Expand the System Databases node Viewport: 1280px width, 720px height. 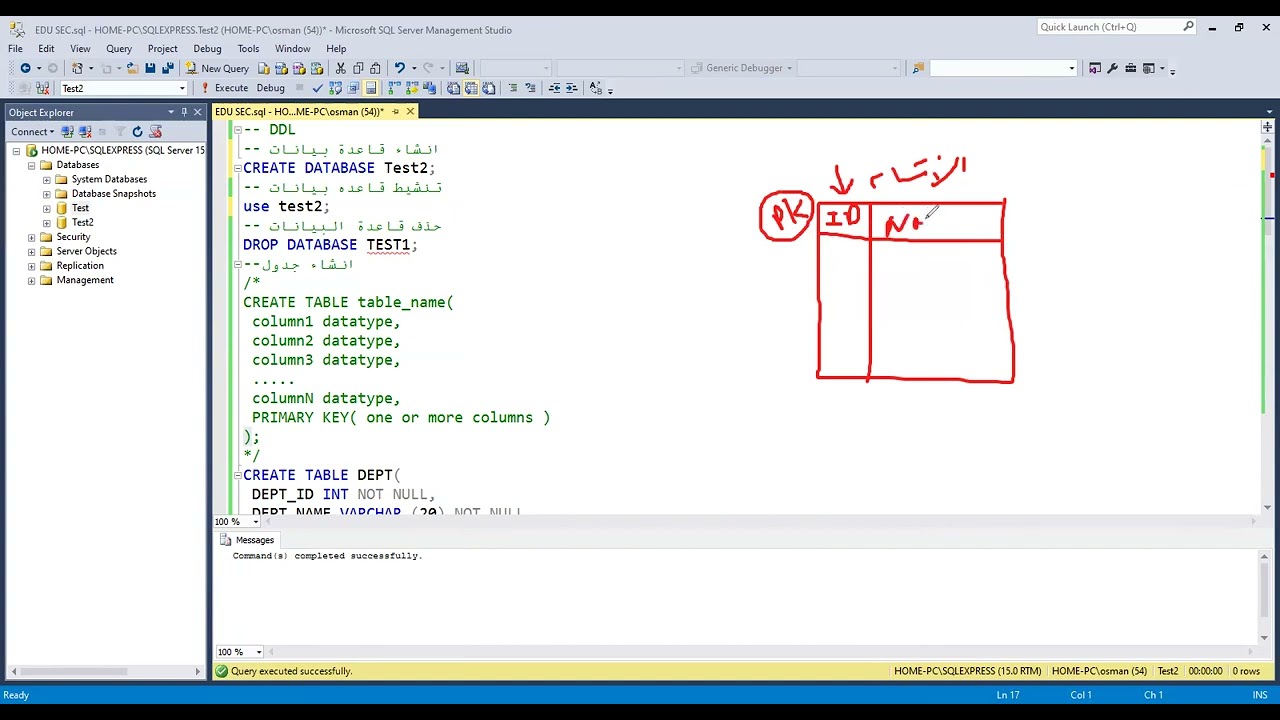47,179
